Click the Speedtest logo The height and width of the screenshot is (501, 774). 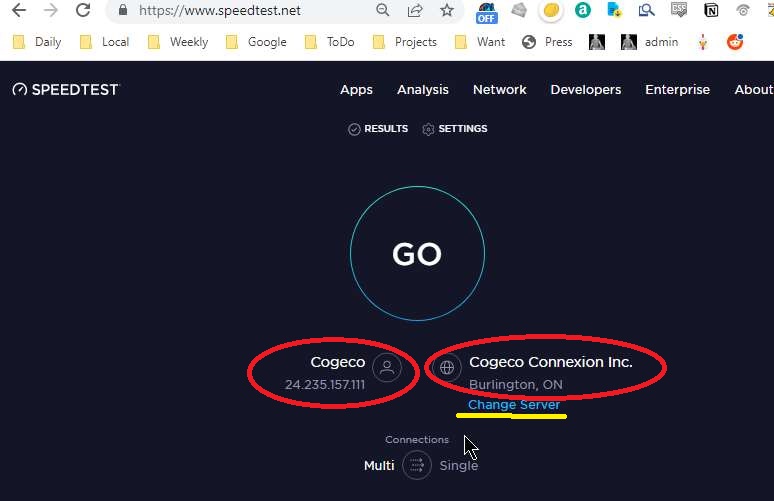point(66,89)
